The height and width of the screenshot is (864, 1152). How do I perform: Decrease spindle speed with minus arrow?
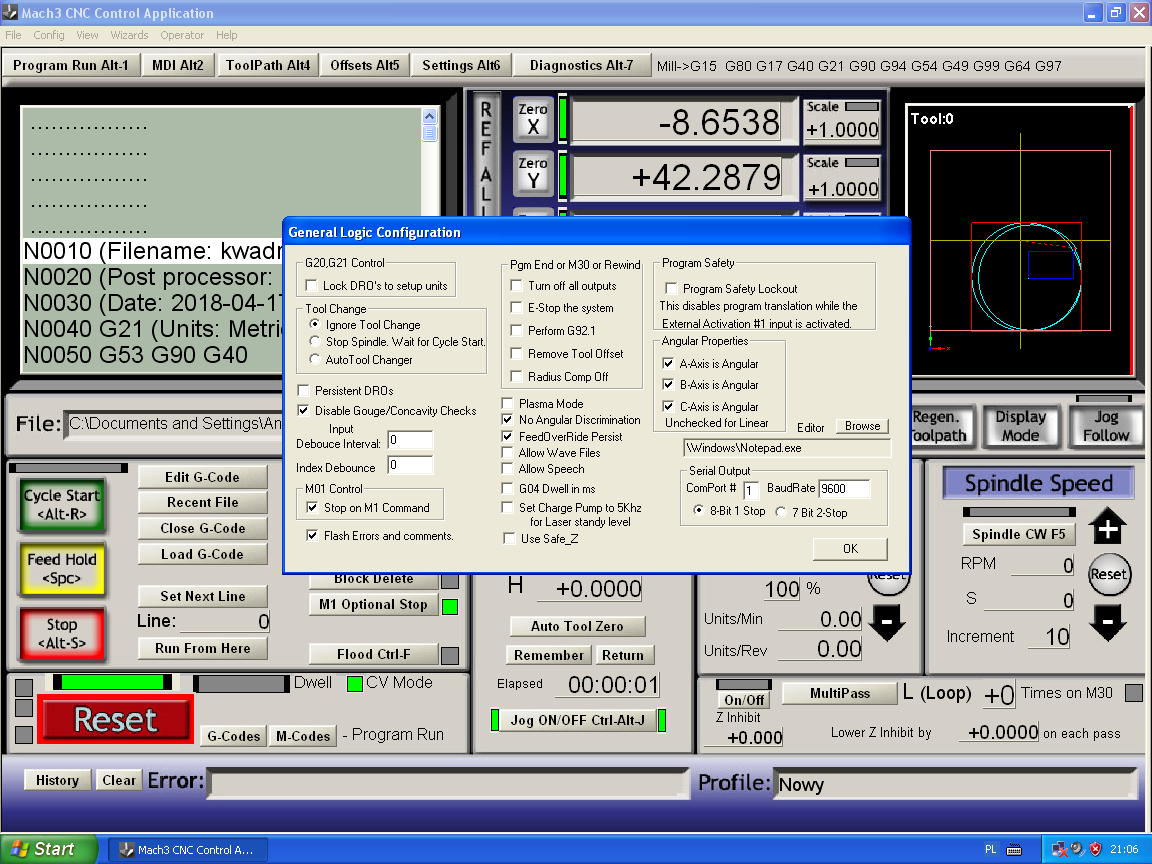pos(1107,622)
